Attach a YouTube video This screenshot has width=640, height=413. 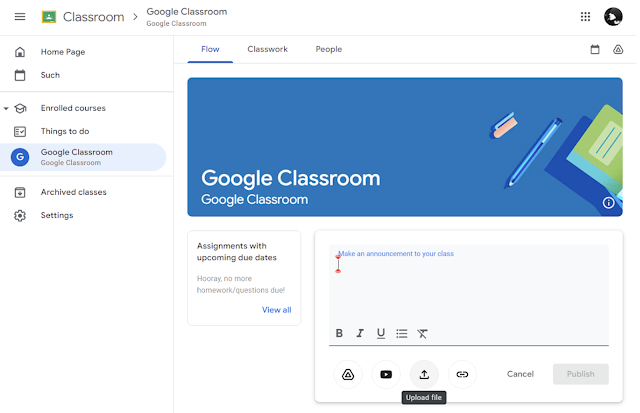pos(386,374)
